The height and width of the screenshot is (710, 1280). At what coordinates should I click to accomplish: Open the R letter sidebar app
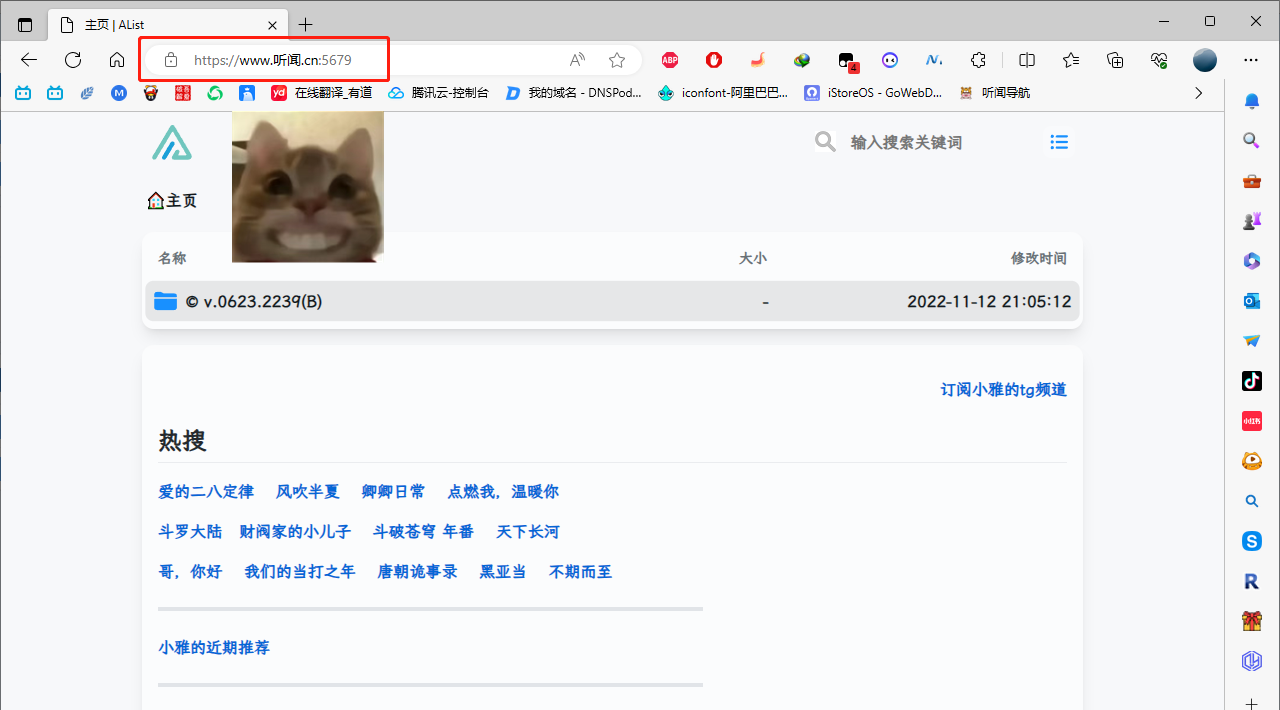point(1251,581)
